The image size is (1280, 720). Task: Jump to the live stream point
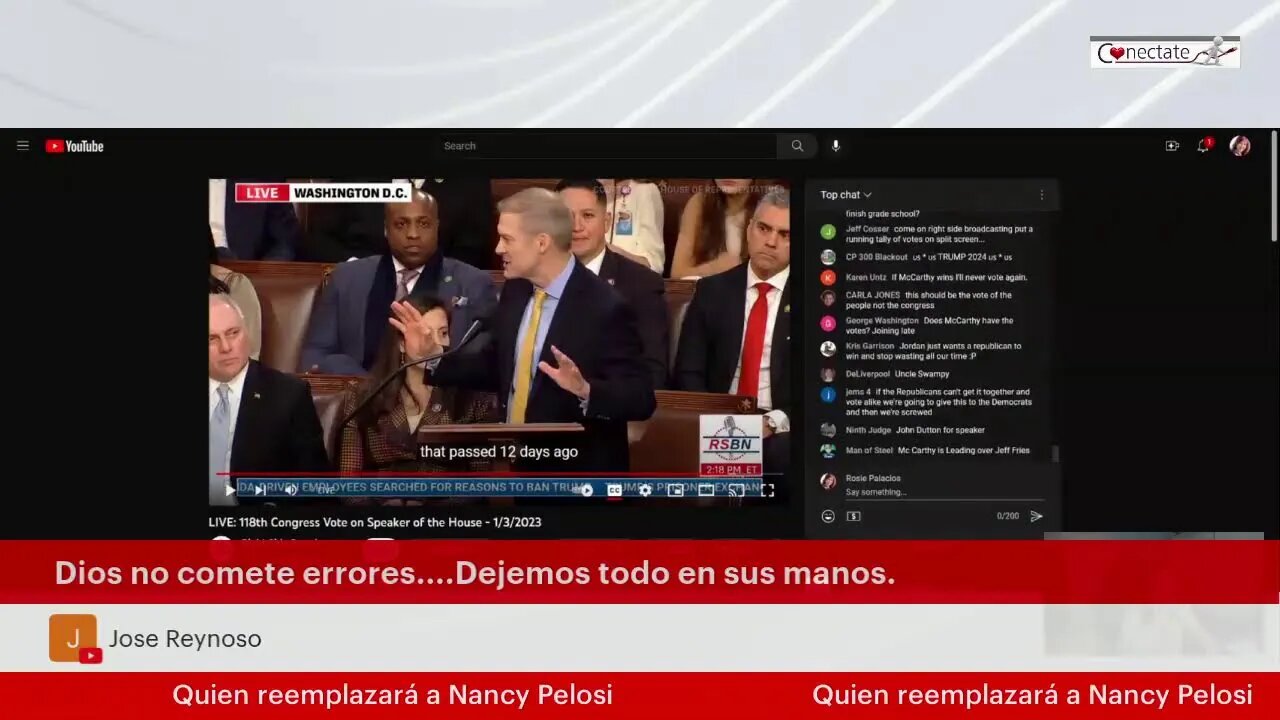tap(326, 490)
